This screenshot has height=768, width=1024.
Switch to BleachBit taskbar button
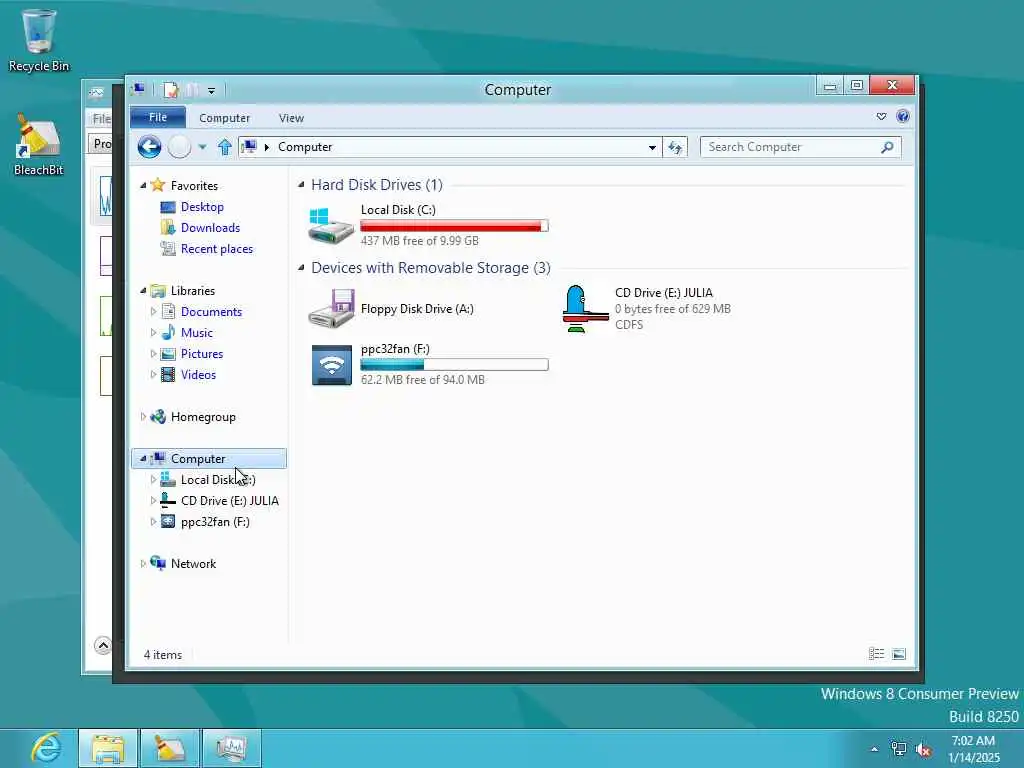170,748
